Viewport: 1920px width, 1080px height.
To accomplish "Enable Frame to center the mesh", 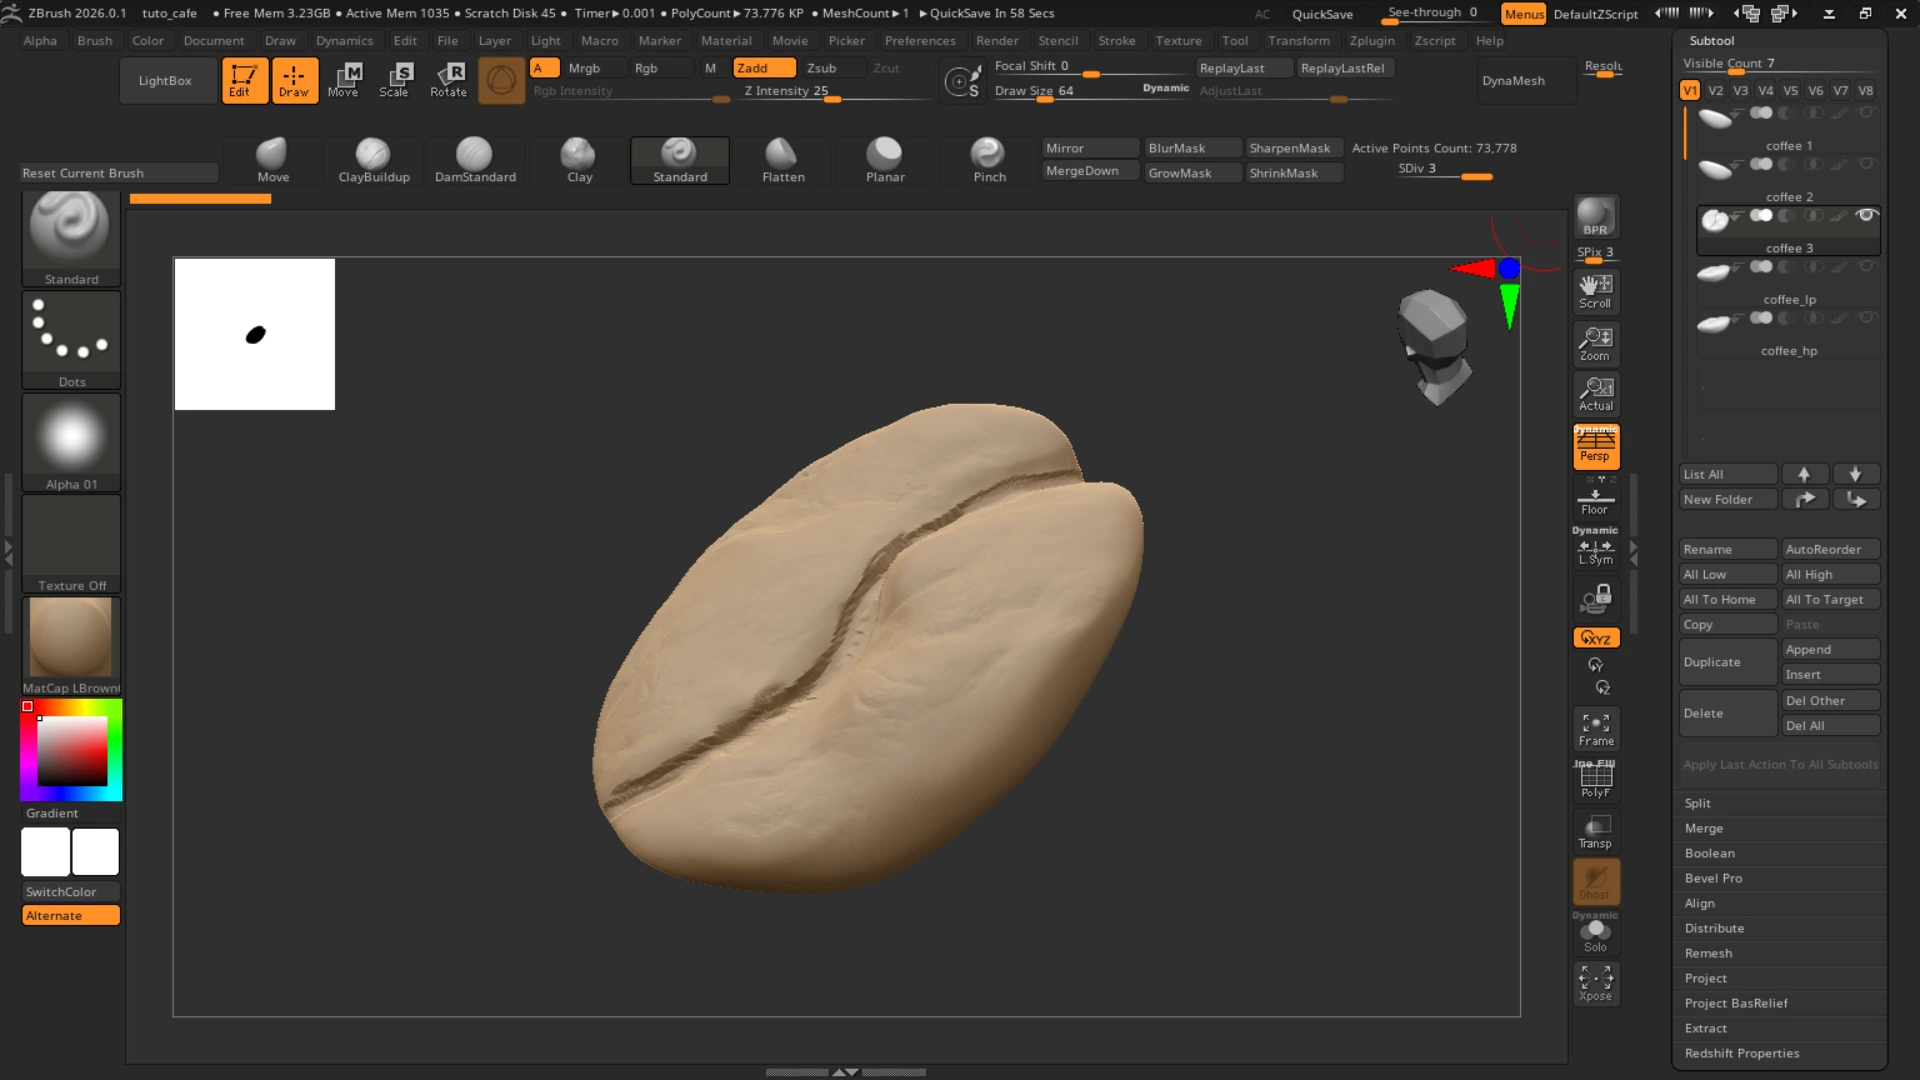I will (1595, 728).
